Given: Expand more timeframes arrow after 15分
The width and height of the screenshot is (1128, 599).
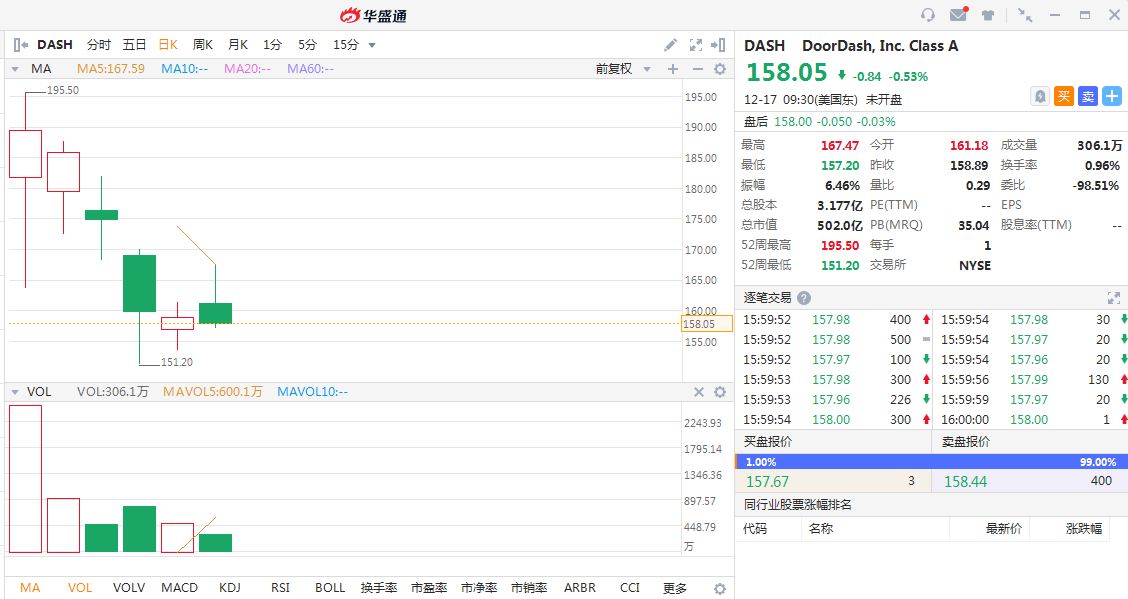Looking at the screenshot, I should point(372,45).
